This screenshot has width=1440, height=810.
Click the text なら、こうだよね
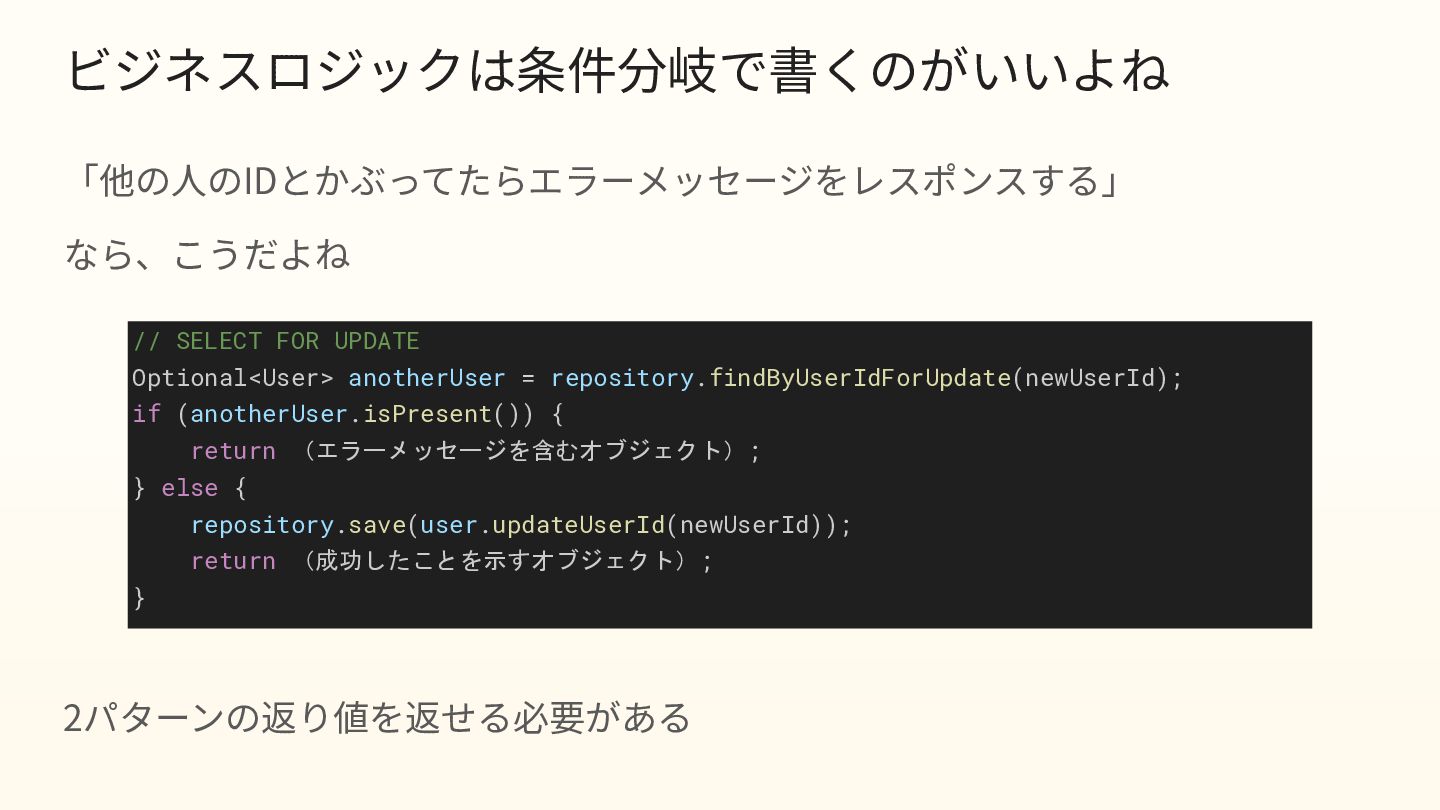click(207, 254)
